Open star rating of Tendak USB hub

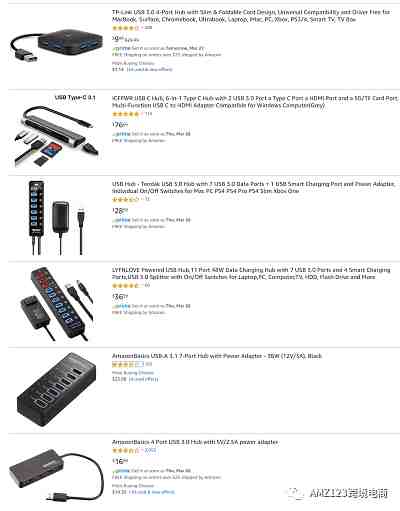125,200
